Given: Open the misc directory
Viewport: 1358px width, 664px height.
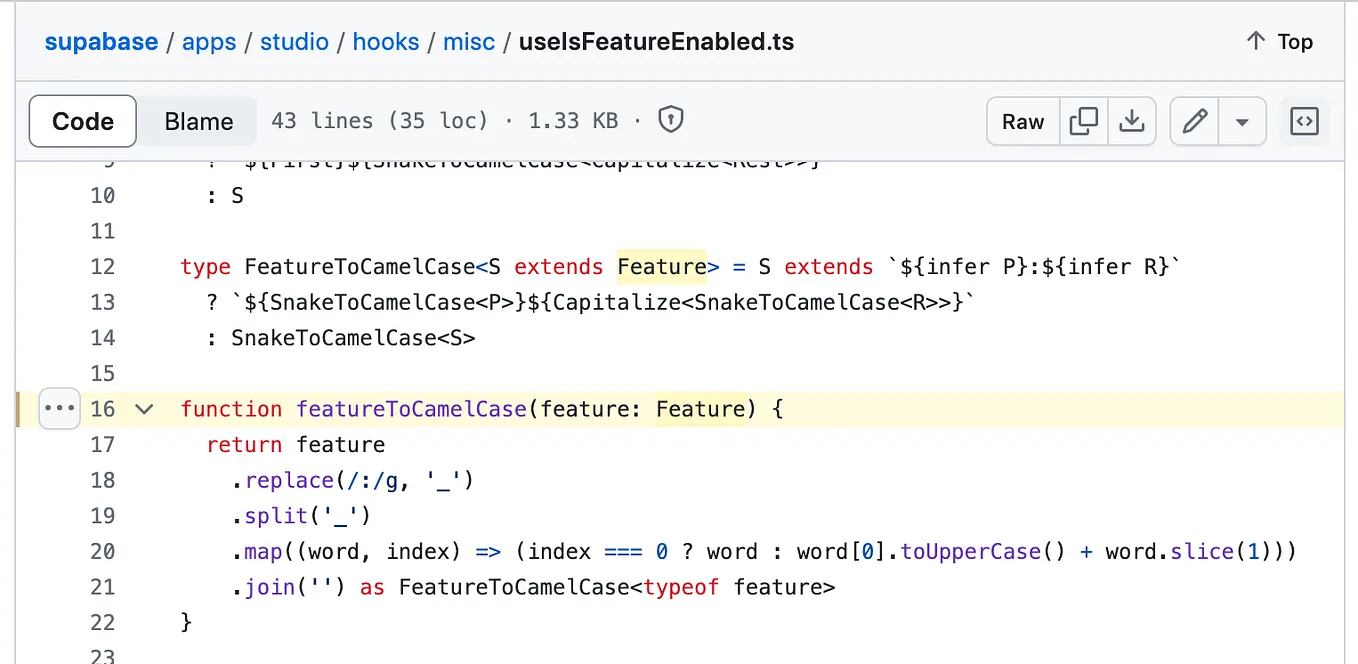Looking at the screenshot, I should 469,41.
